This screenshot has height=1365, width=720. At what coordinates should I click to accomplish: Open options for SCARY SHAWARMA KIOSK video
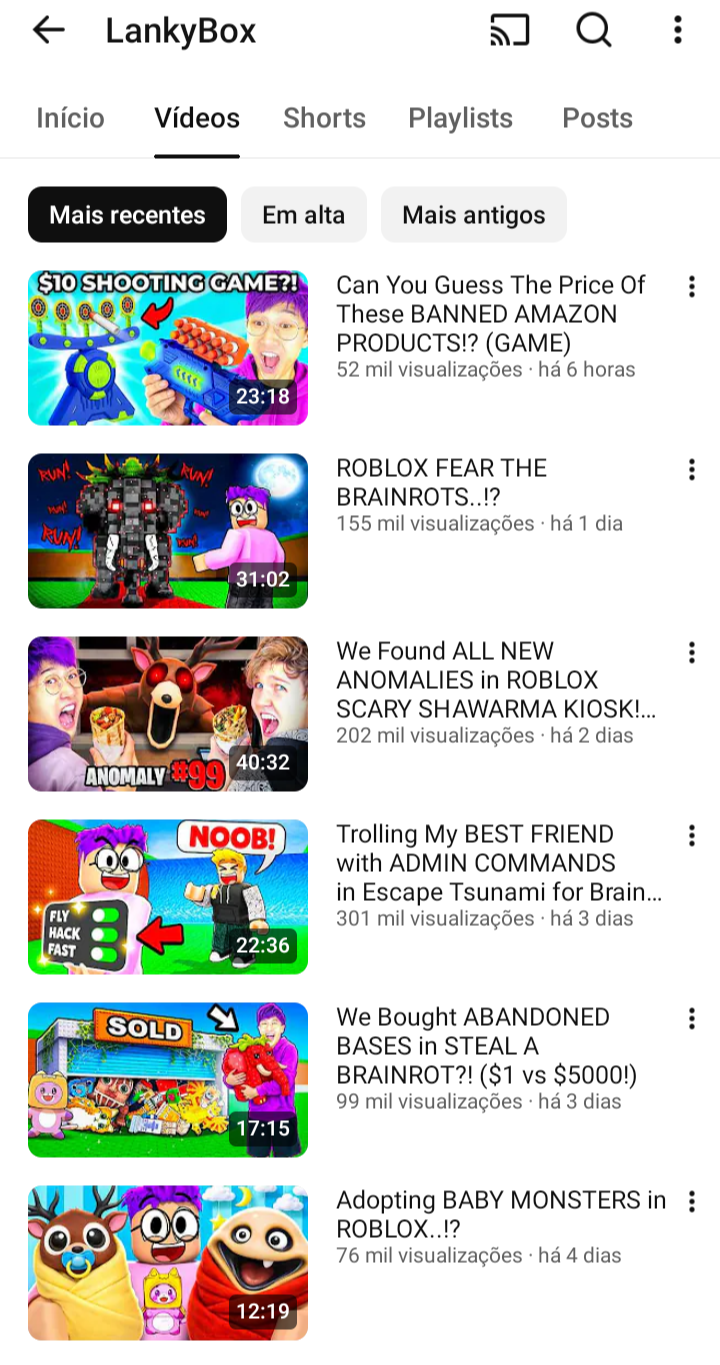[x=691, y=653]
